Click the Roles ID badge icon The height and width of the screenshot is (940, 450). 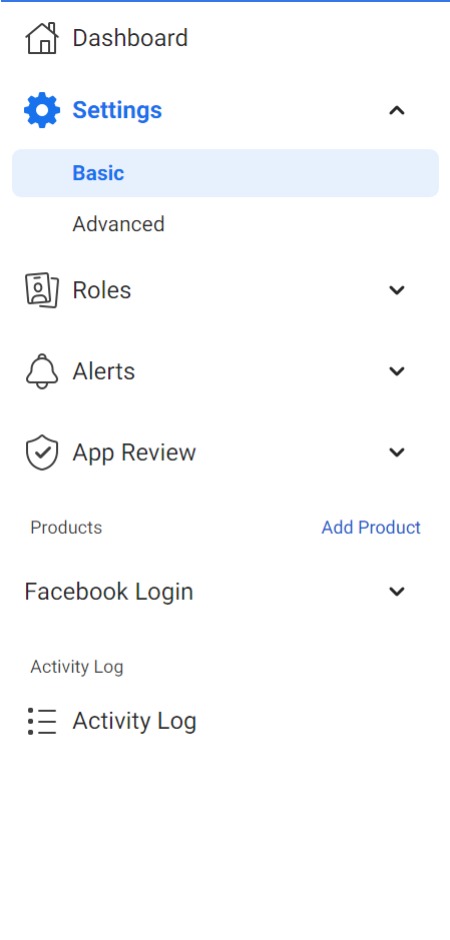coord(42,290)
